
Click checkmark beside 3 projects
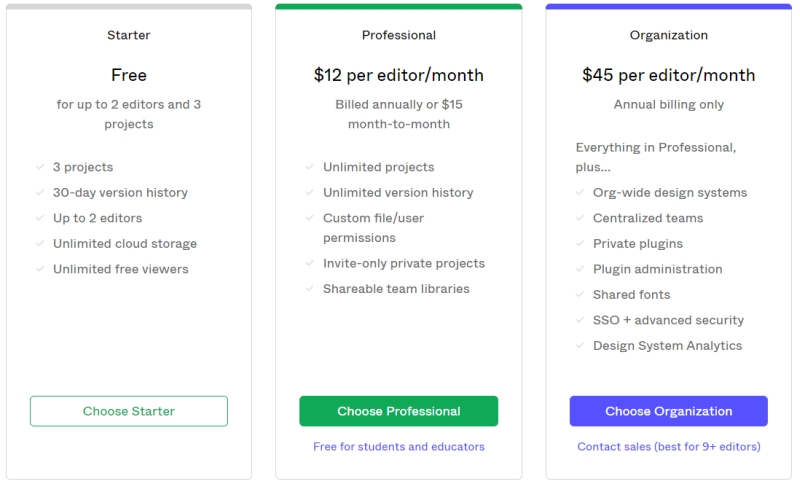click(x=40, y=167)
